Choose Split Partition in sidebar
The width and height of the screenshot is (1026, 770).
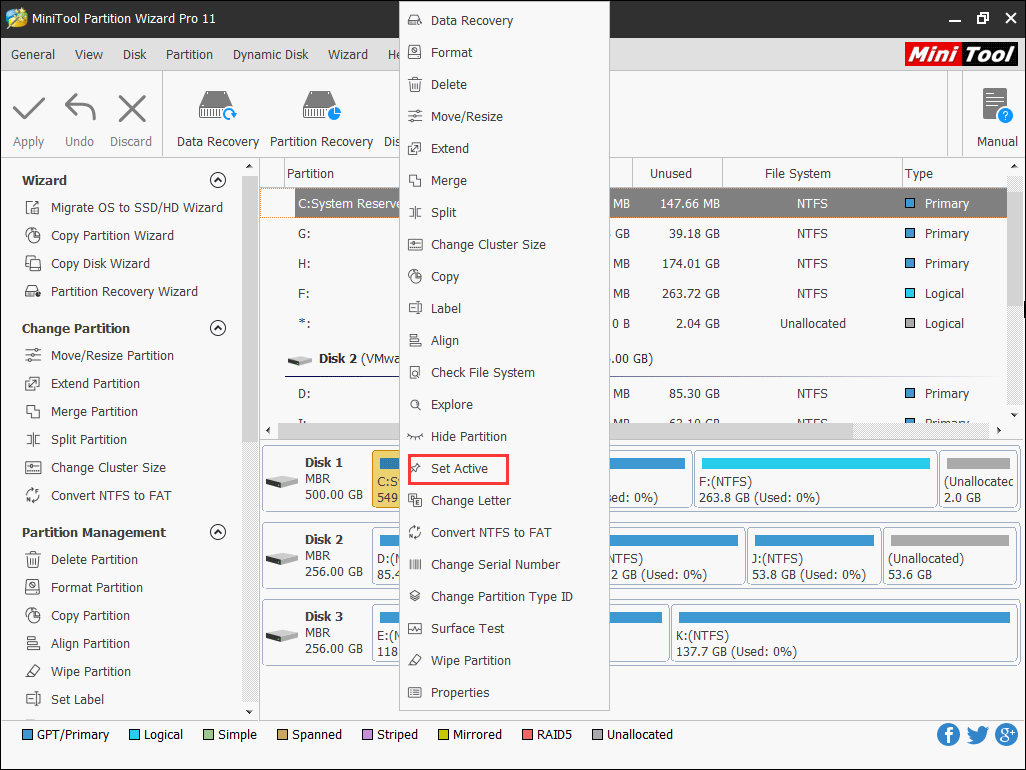76,440
